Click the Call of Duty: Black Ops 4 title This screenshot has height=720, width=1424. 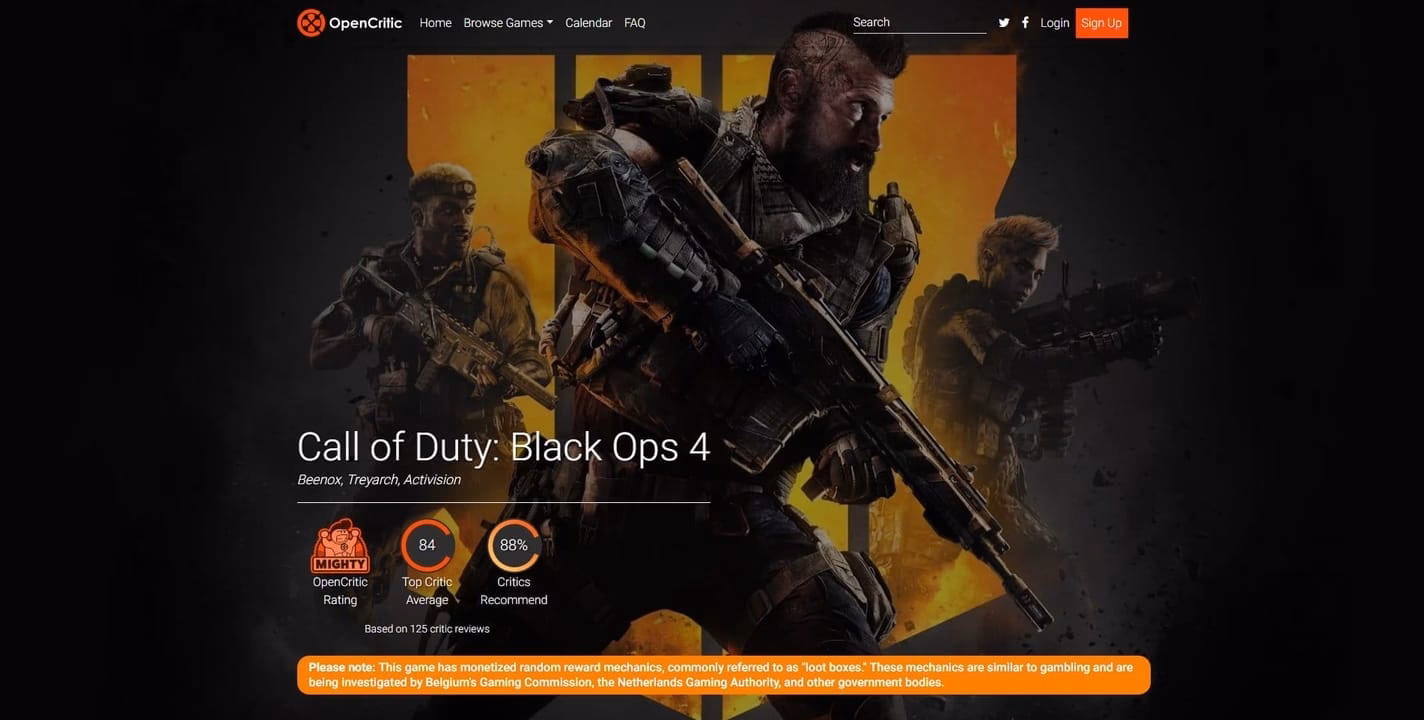click(x=504, y=447)
